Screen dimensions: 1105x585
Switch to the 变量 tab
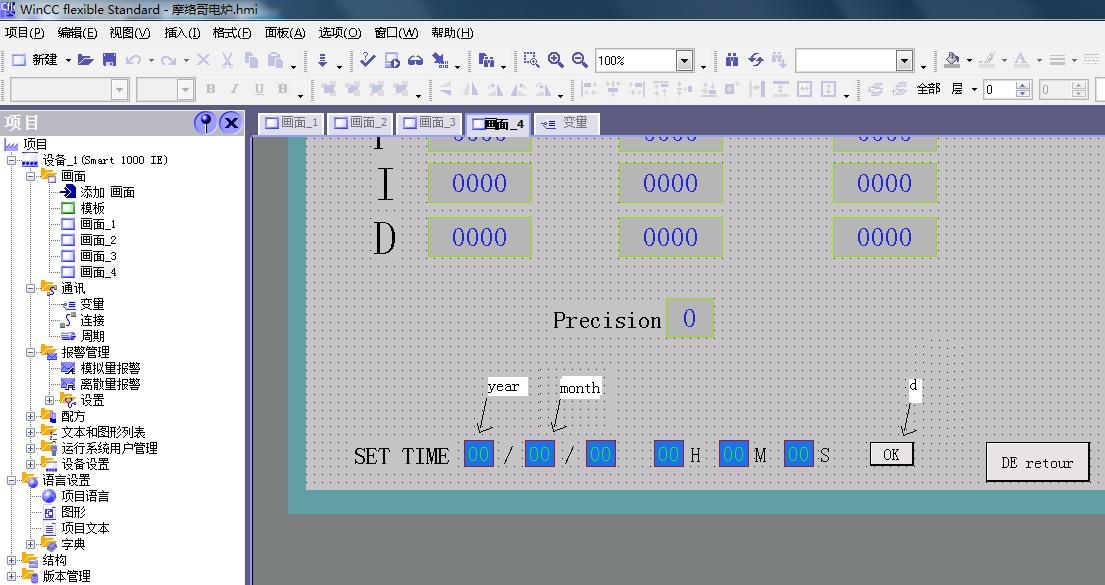pos(567,123)
